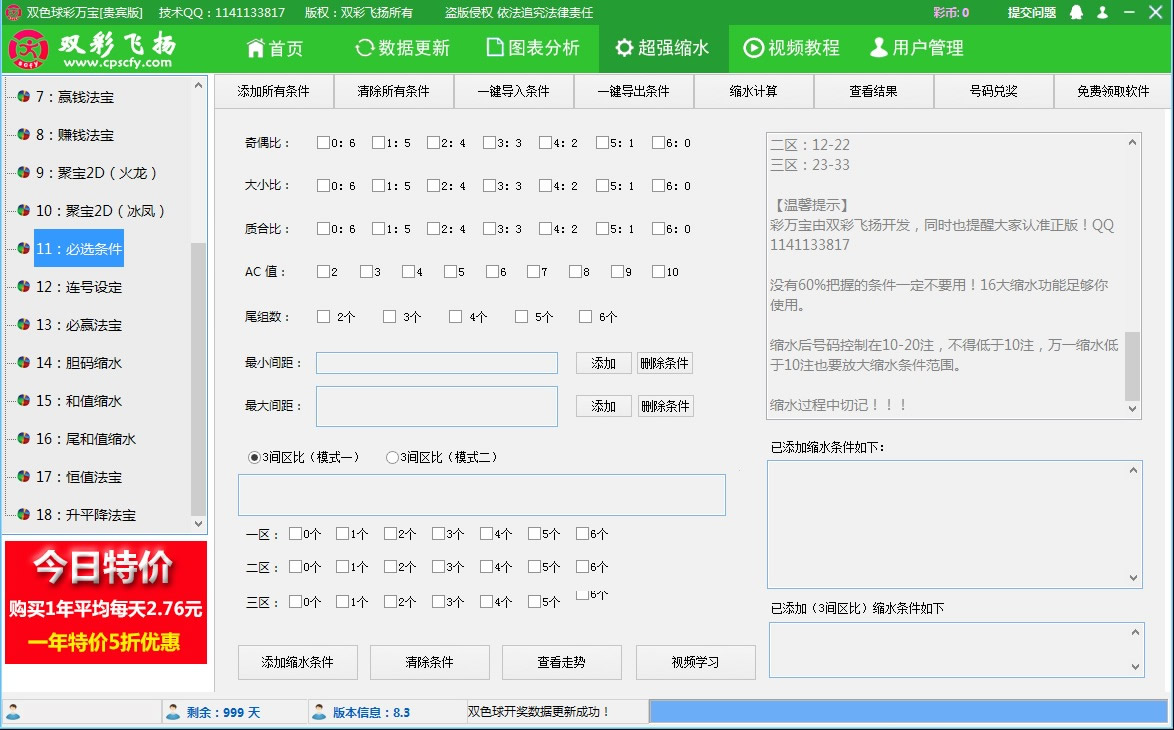The width and height of the screenshot is (1174, 730).
Task: Click the play icon on 视频教程 tab
Action: [x=755, y=47]
